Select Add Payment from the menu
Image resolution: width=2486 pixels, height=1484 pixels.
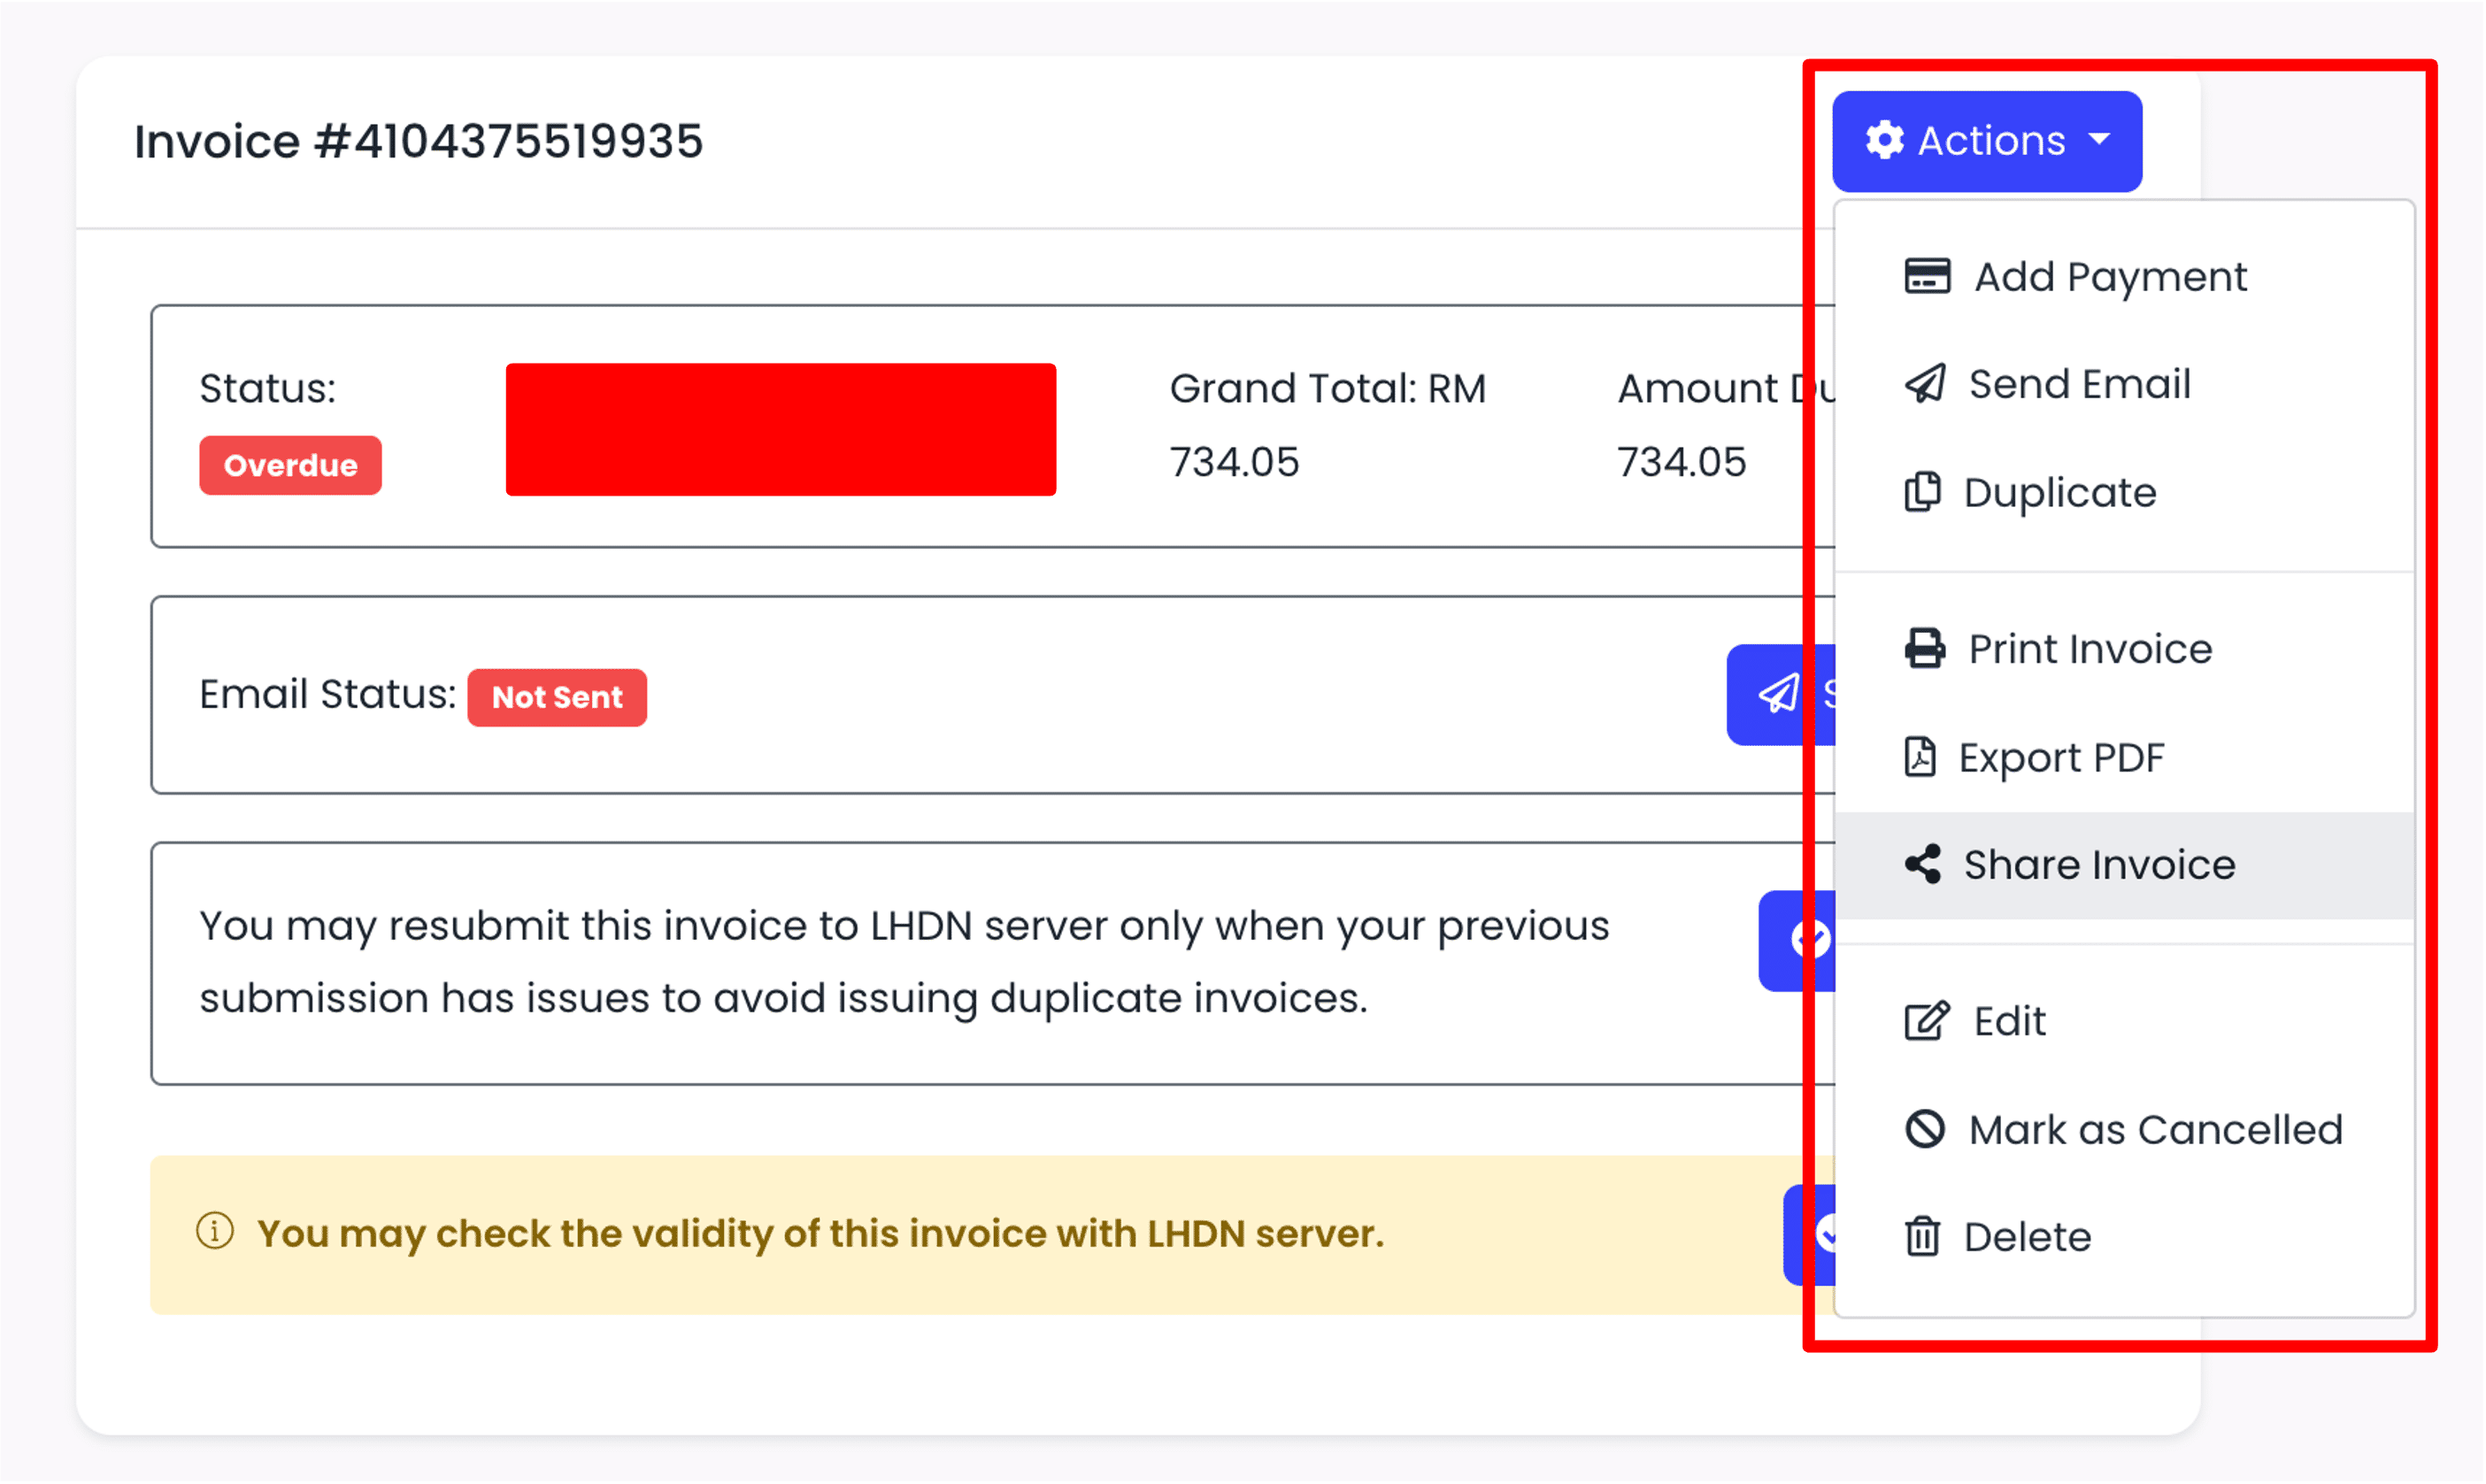coord(2110,277)
